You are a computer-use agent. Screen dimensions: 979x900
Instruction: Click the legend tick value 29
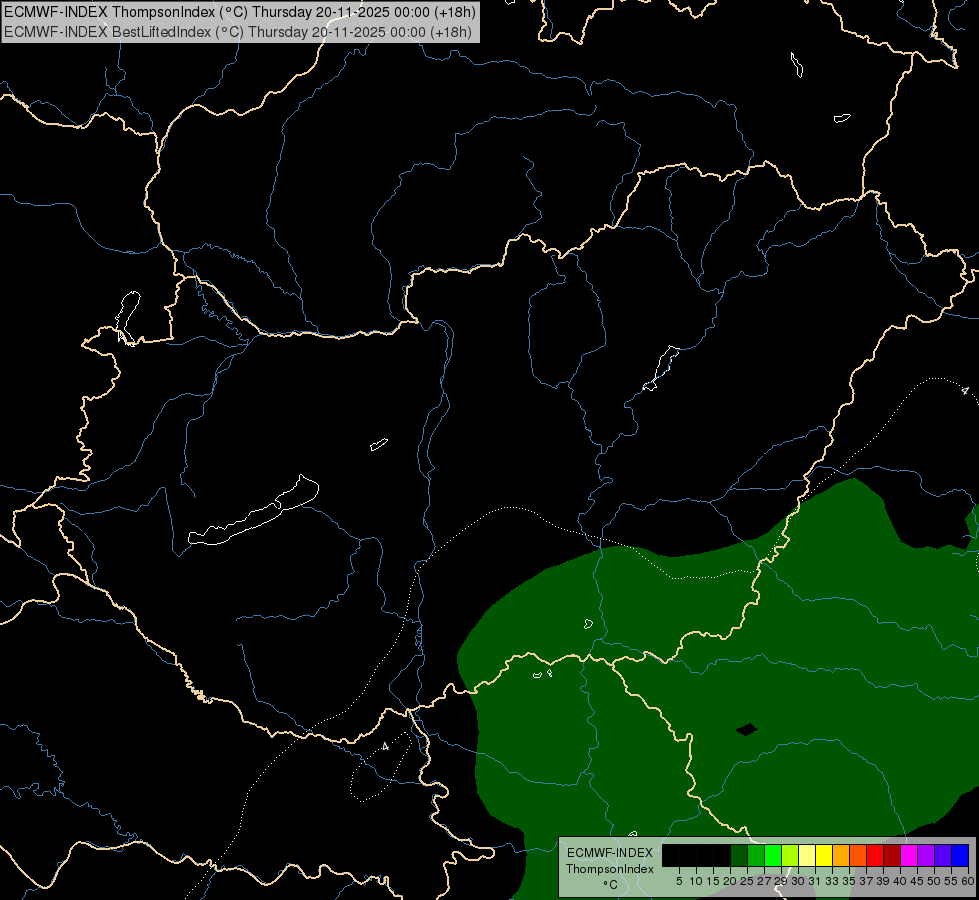click(x=781, y=881)
